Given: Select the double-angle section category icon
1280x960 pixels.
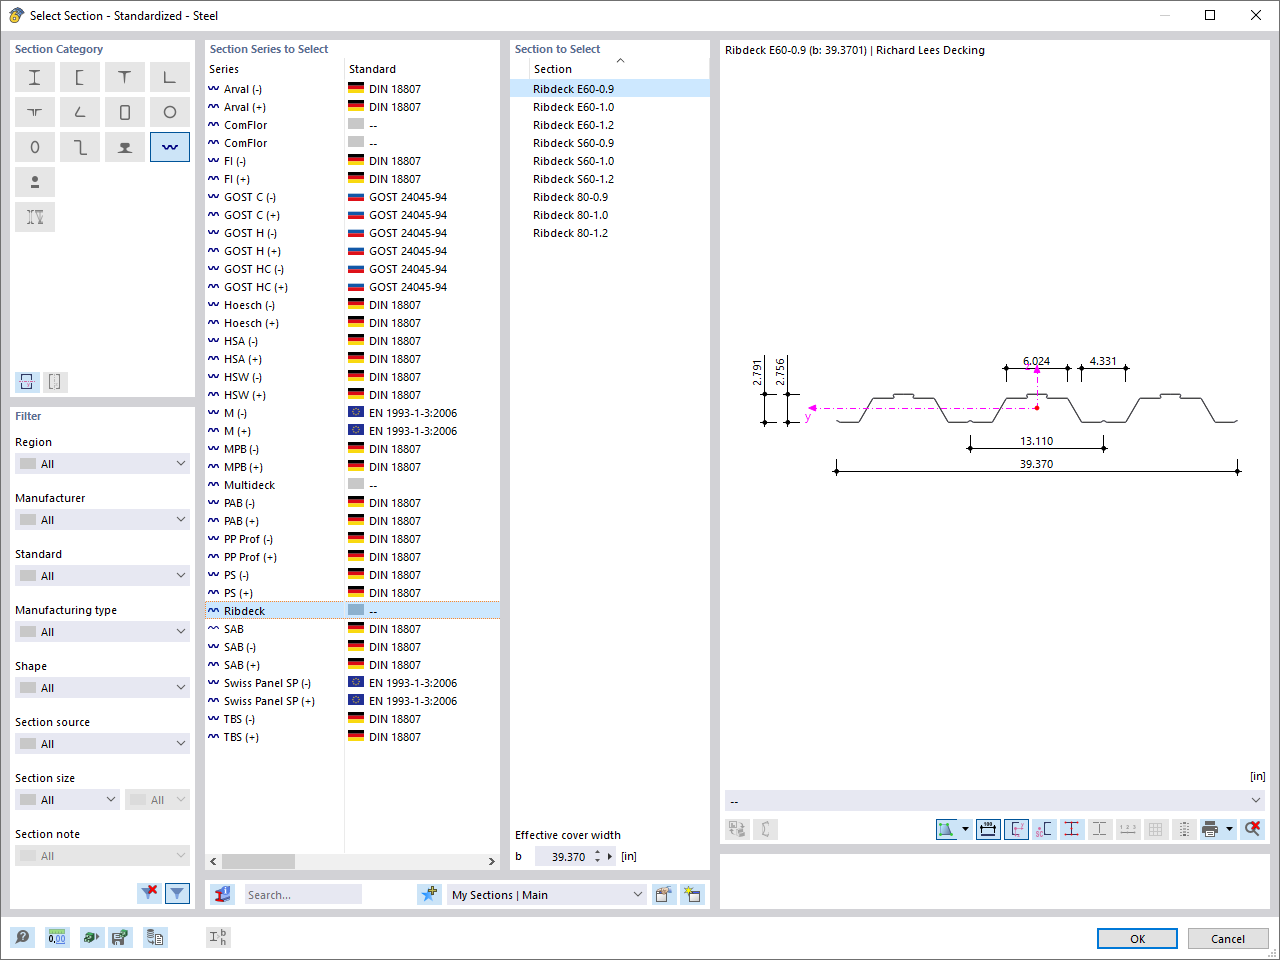Looking at the screenshot, I should pyautogui.click(x=35, y=112).
